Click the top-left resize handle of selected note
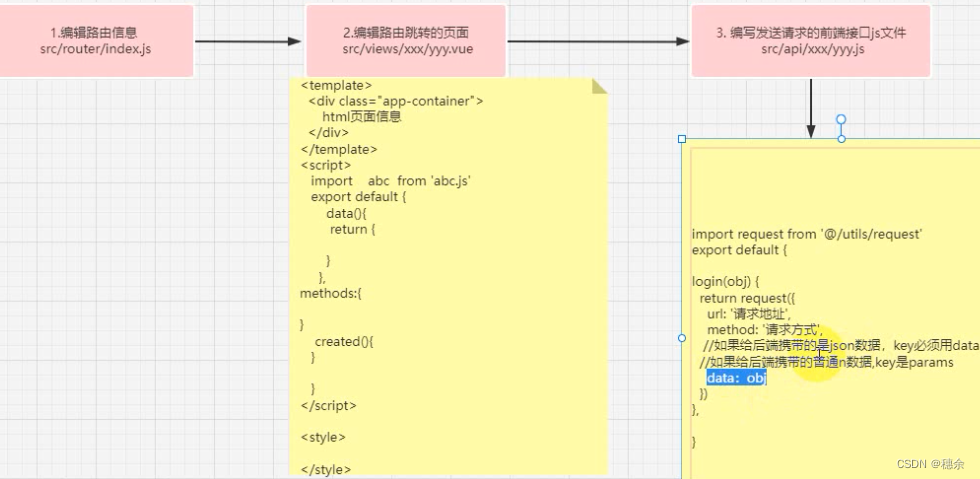Image resolution: width=980 pixels, height=479 pixels. (x=682, y=139)
